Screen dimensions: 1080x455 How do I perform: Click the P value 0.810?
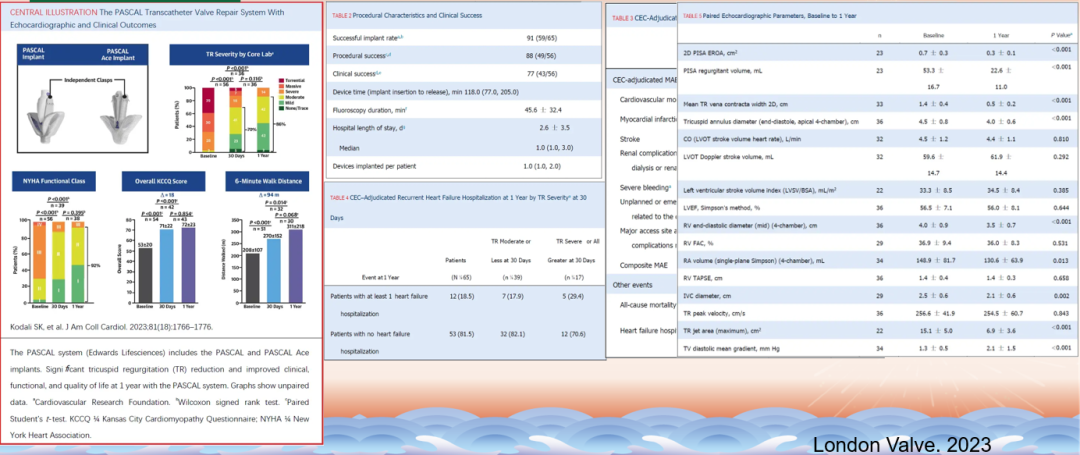click(x=1062, y=139)
